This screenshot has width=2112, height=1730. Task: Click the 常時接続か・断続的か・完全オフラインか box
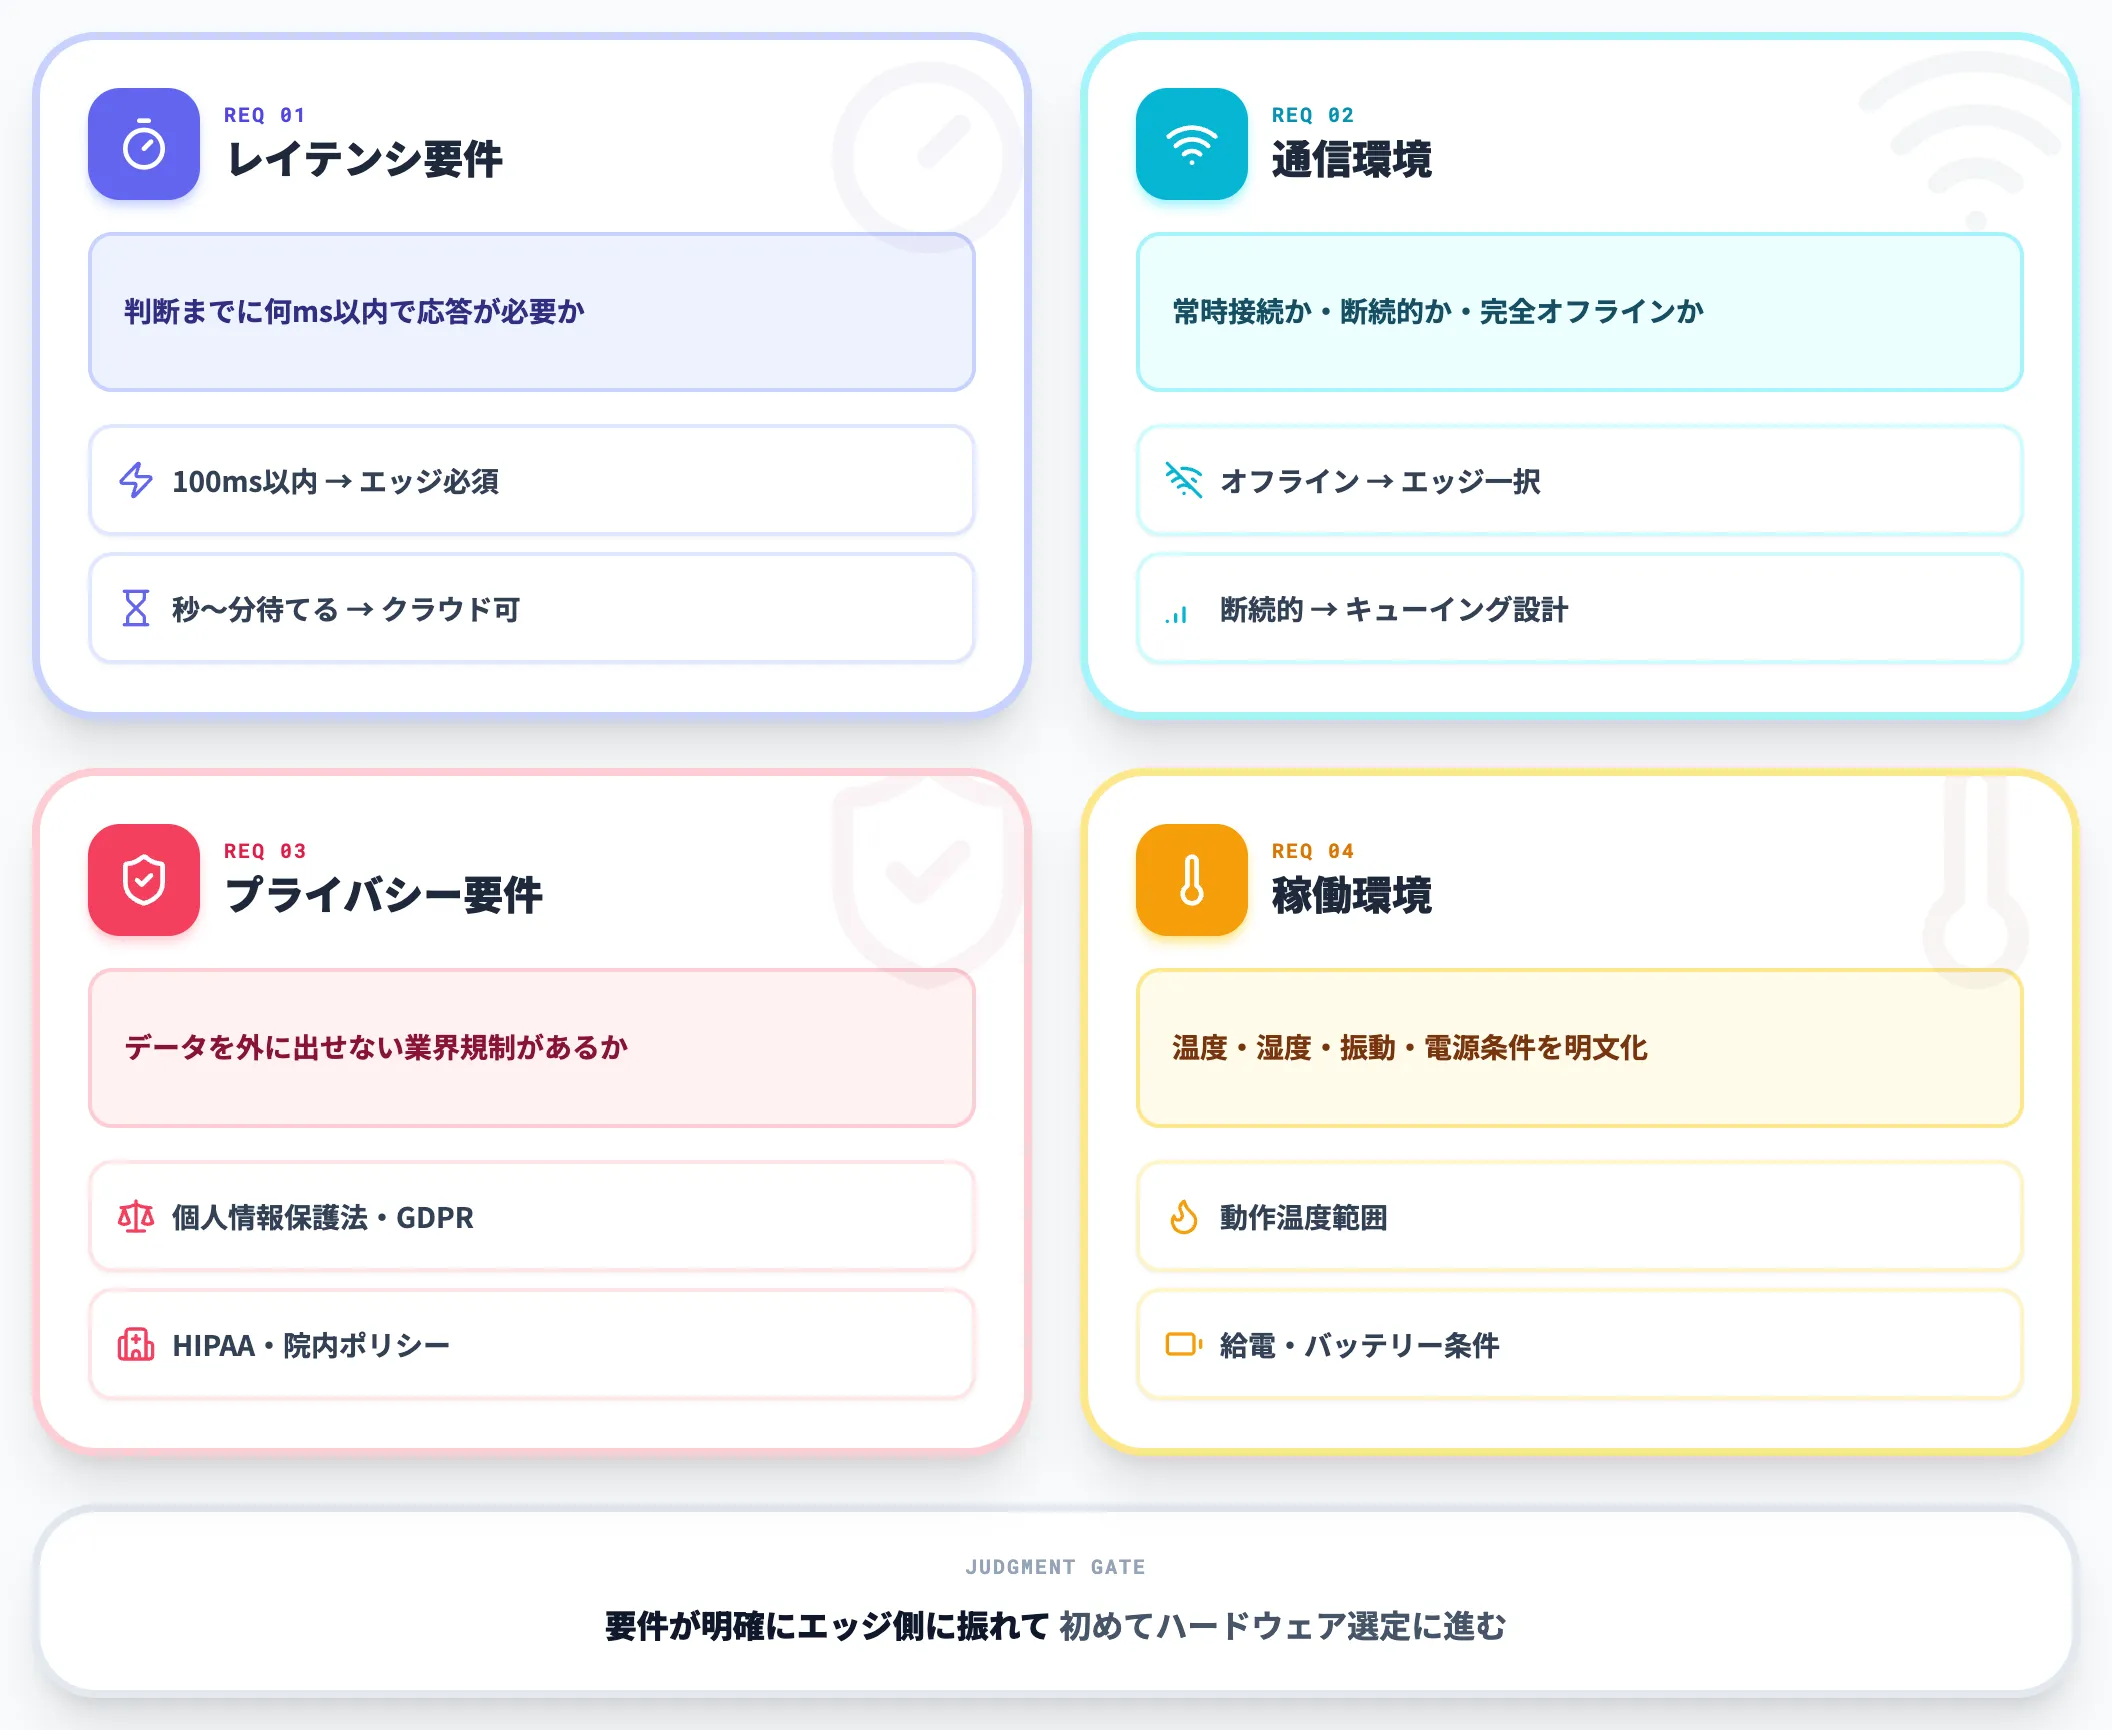pos(1580,312)
